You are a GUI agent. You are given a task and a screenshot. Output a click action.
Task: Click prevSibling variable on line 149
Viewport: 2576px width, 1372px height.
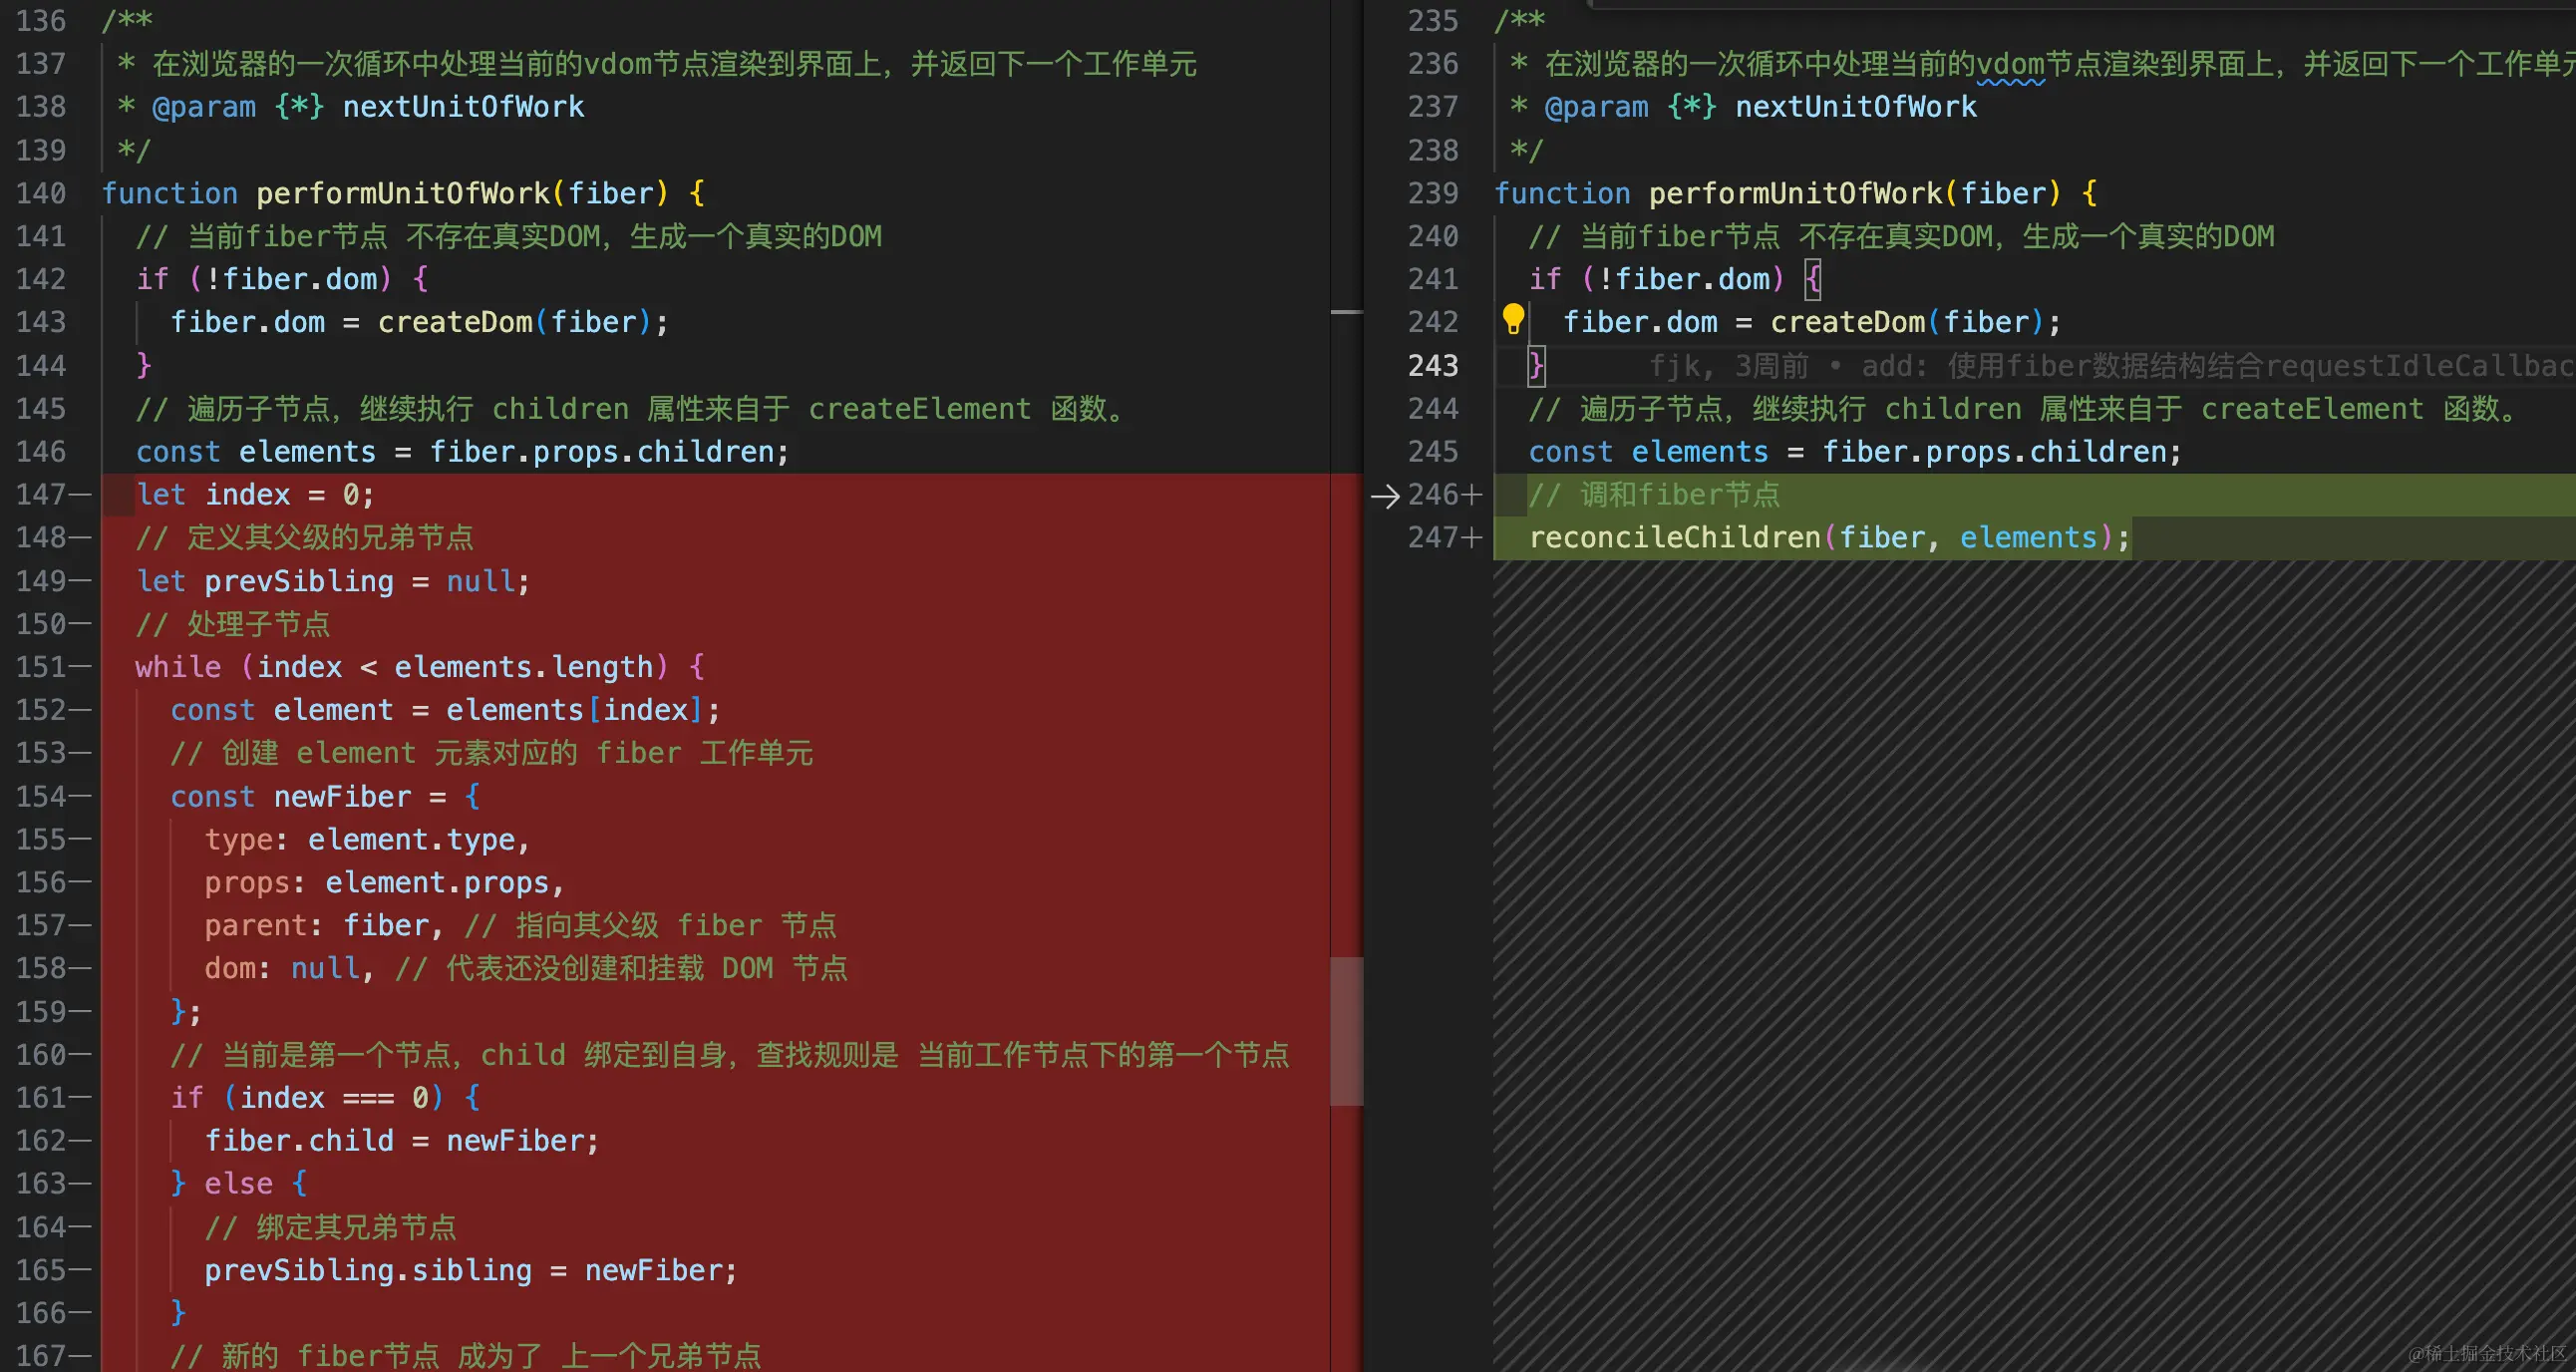tap(299, 581)
